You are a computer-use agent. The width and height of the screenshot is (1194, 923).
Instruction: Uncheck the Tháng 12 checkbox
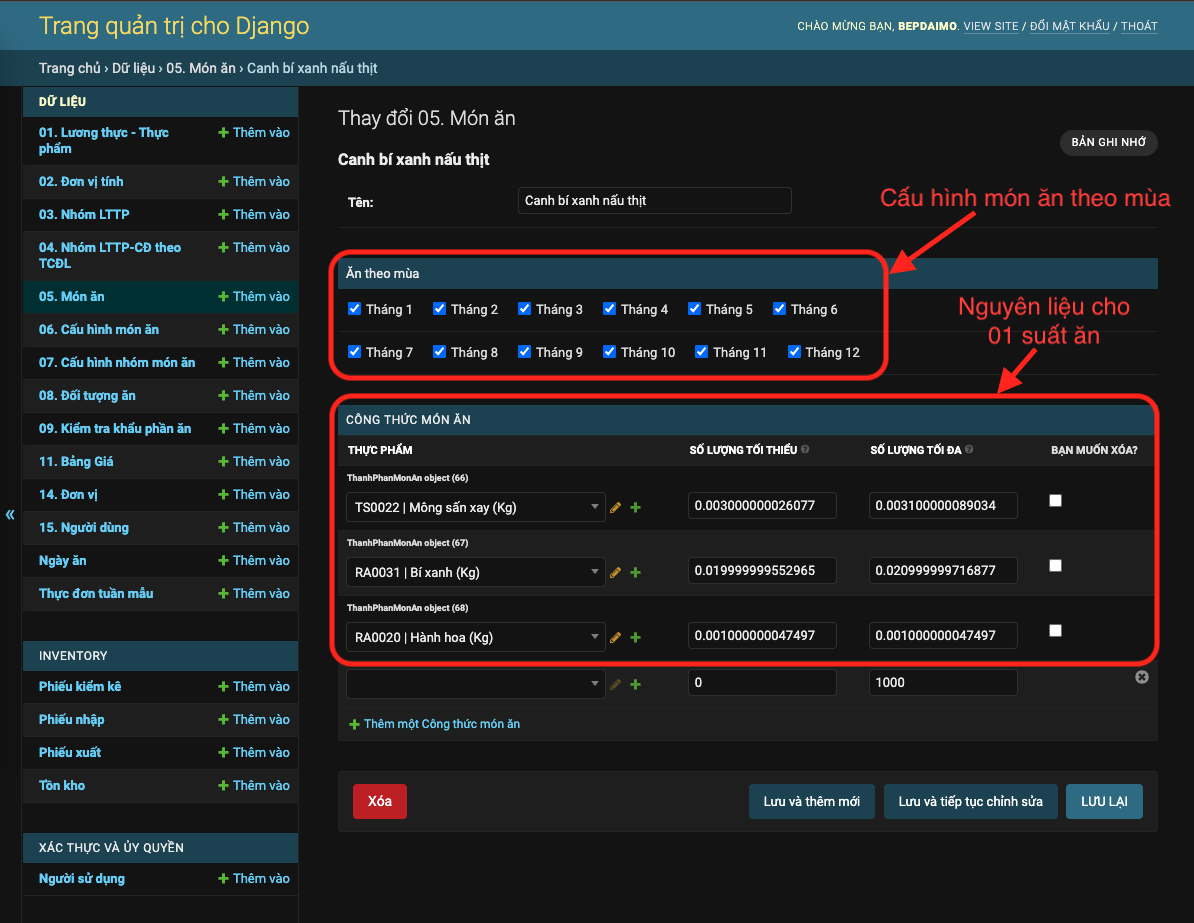tap(794, 351)
